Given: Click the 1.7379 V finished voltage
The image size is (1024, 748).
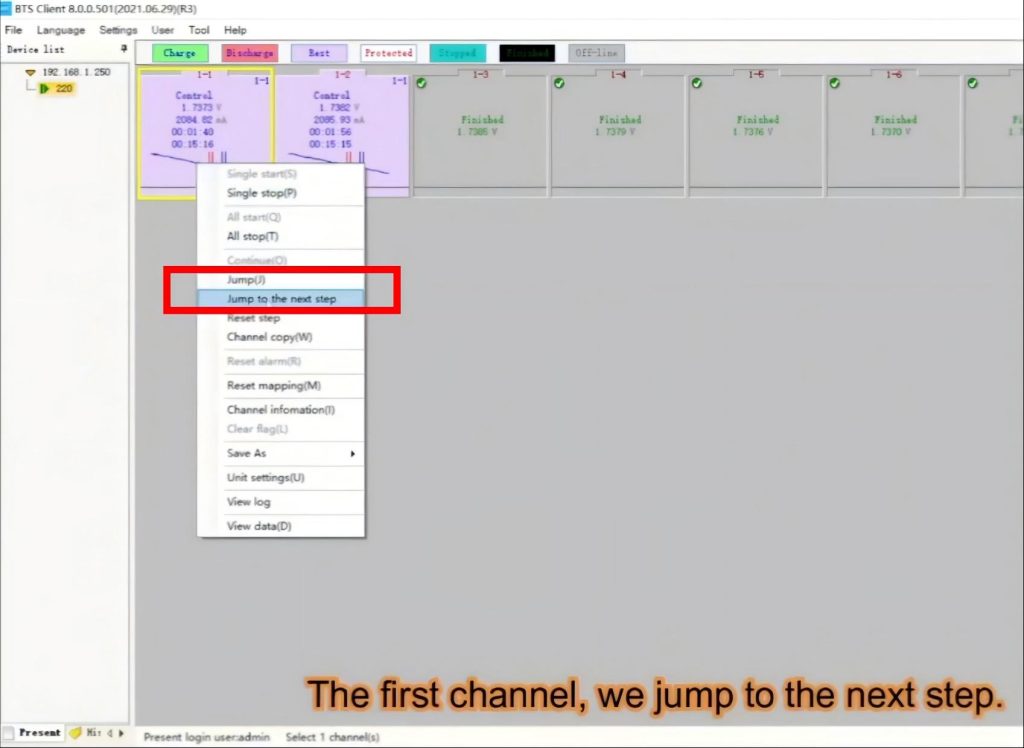Looking at the screenshot, I should 616,132.
